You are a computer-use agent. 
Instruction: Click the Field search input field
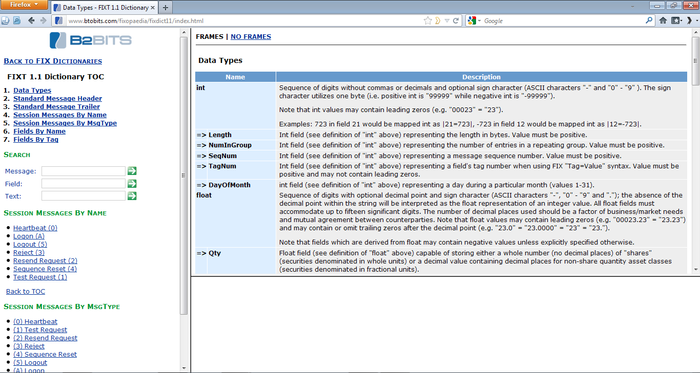[83, 183]
